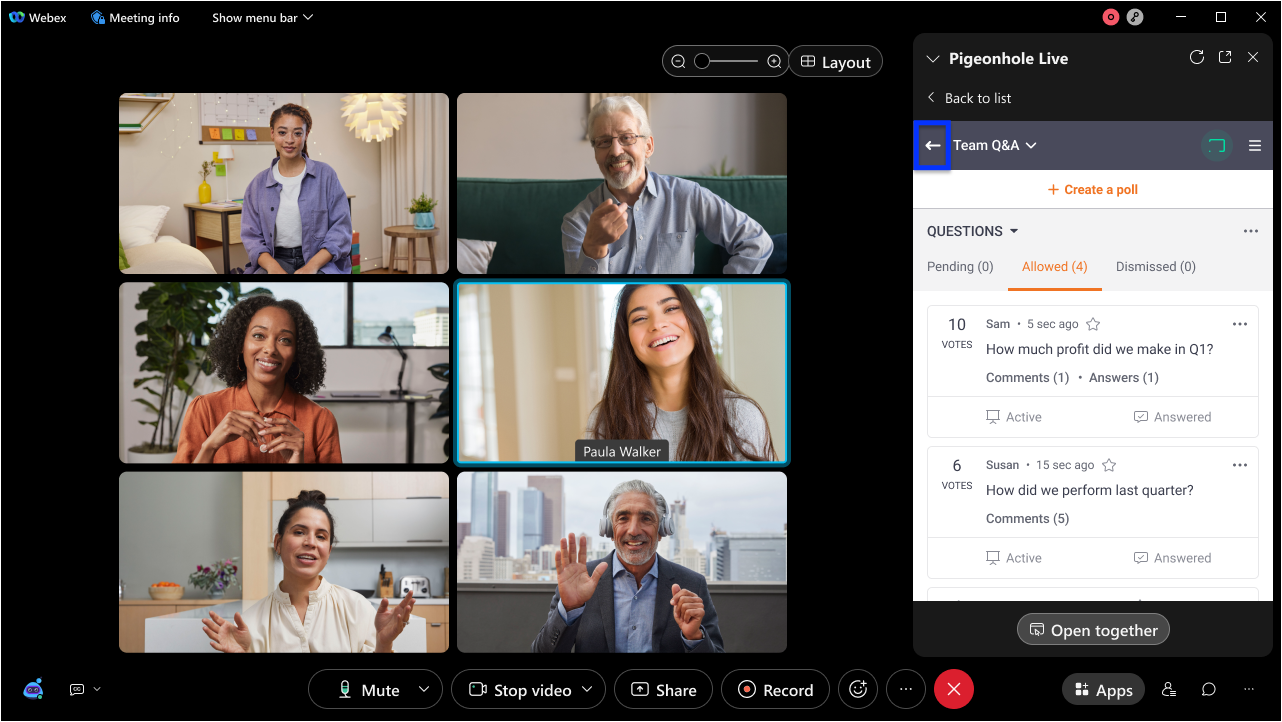Mark Susan's question as Answered

pyautogui.click(x=1172, y=558)
